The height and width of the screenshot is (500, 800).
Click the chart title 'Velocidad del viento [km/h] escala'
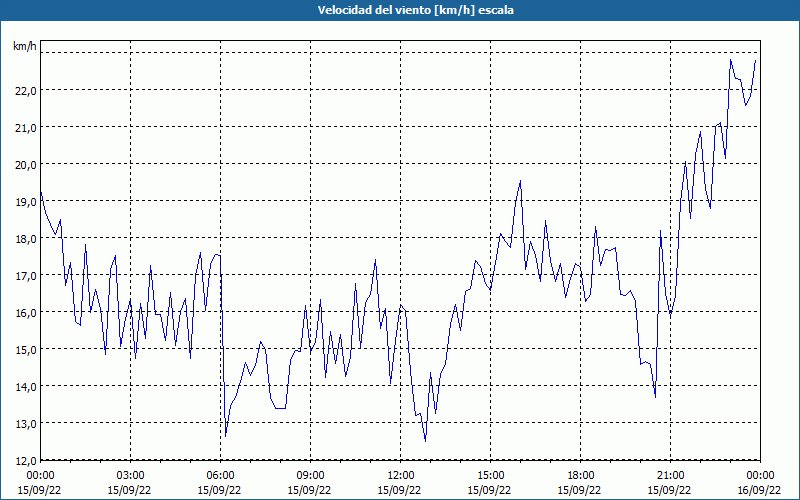pos(415,10)
